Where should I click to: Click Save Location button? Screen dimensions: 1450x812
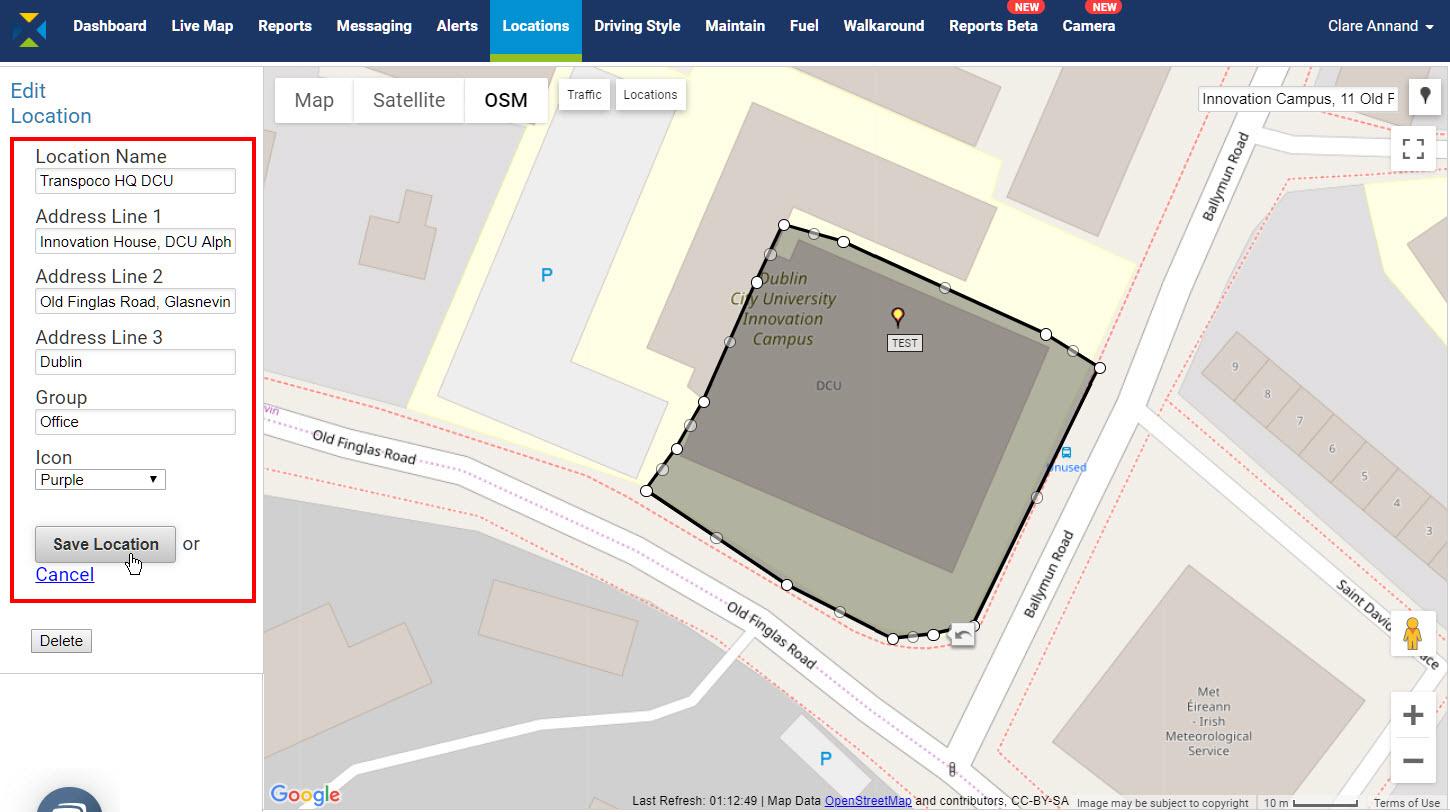[x=105, y=544]
